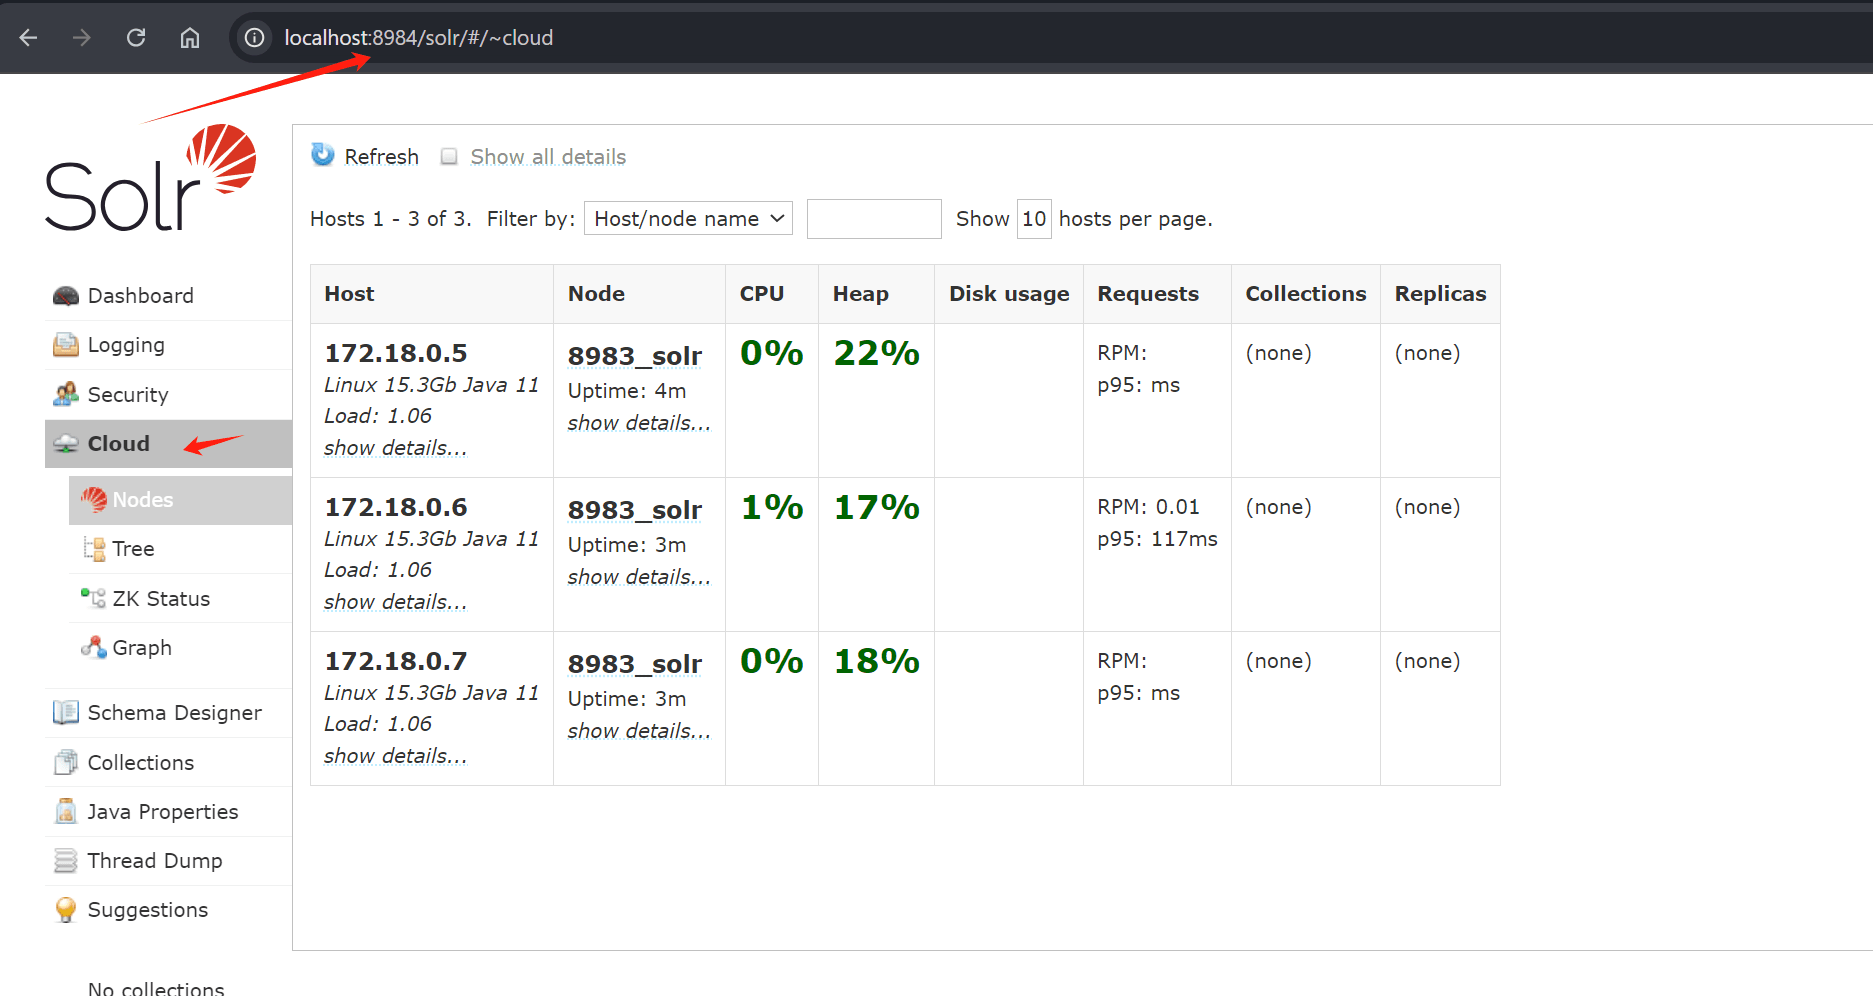Open Logging via its sidebar icon
The width and height of the screenshot is (1873, 996).
66,345
